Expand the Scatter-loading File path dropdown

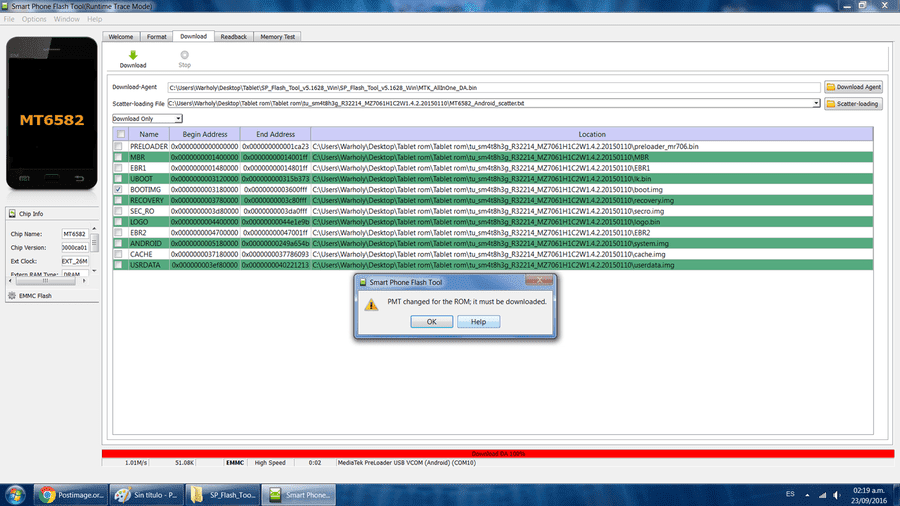tap(816, 103)
